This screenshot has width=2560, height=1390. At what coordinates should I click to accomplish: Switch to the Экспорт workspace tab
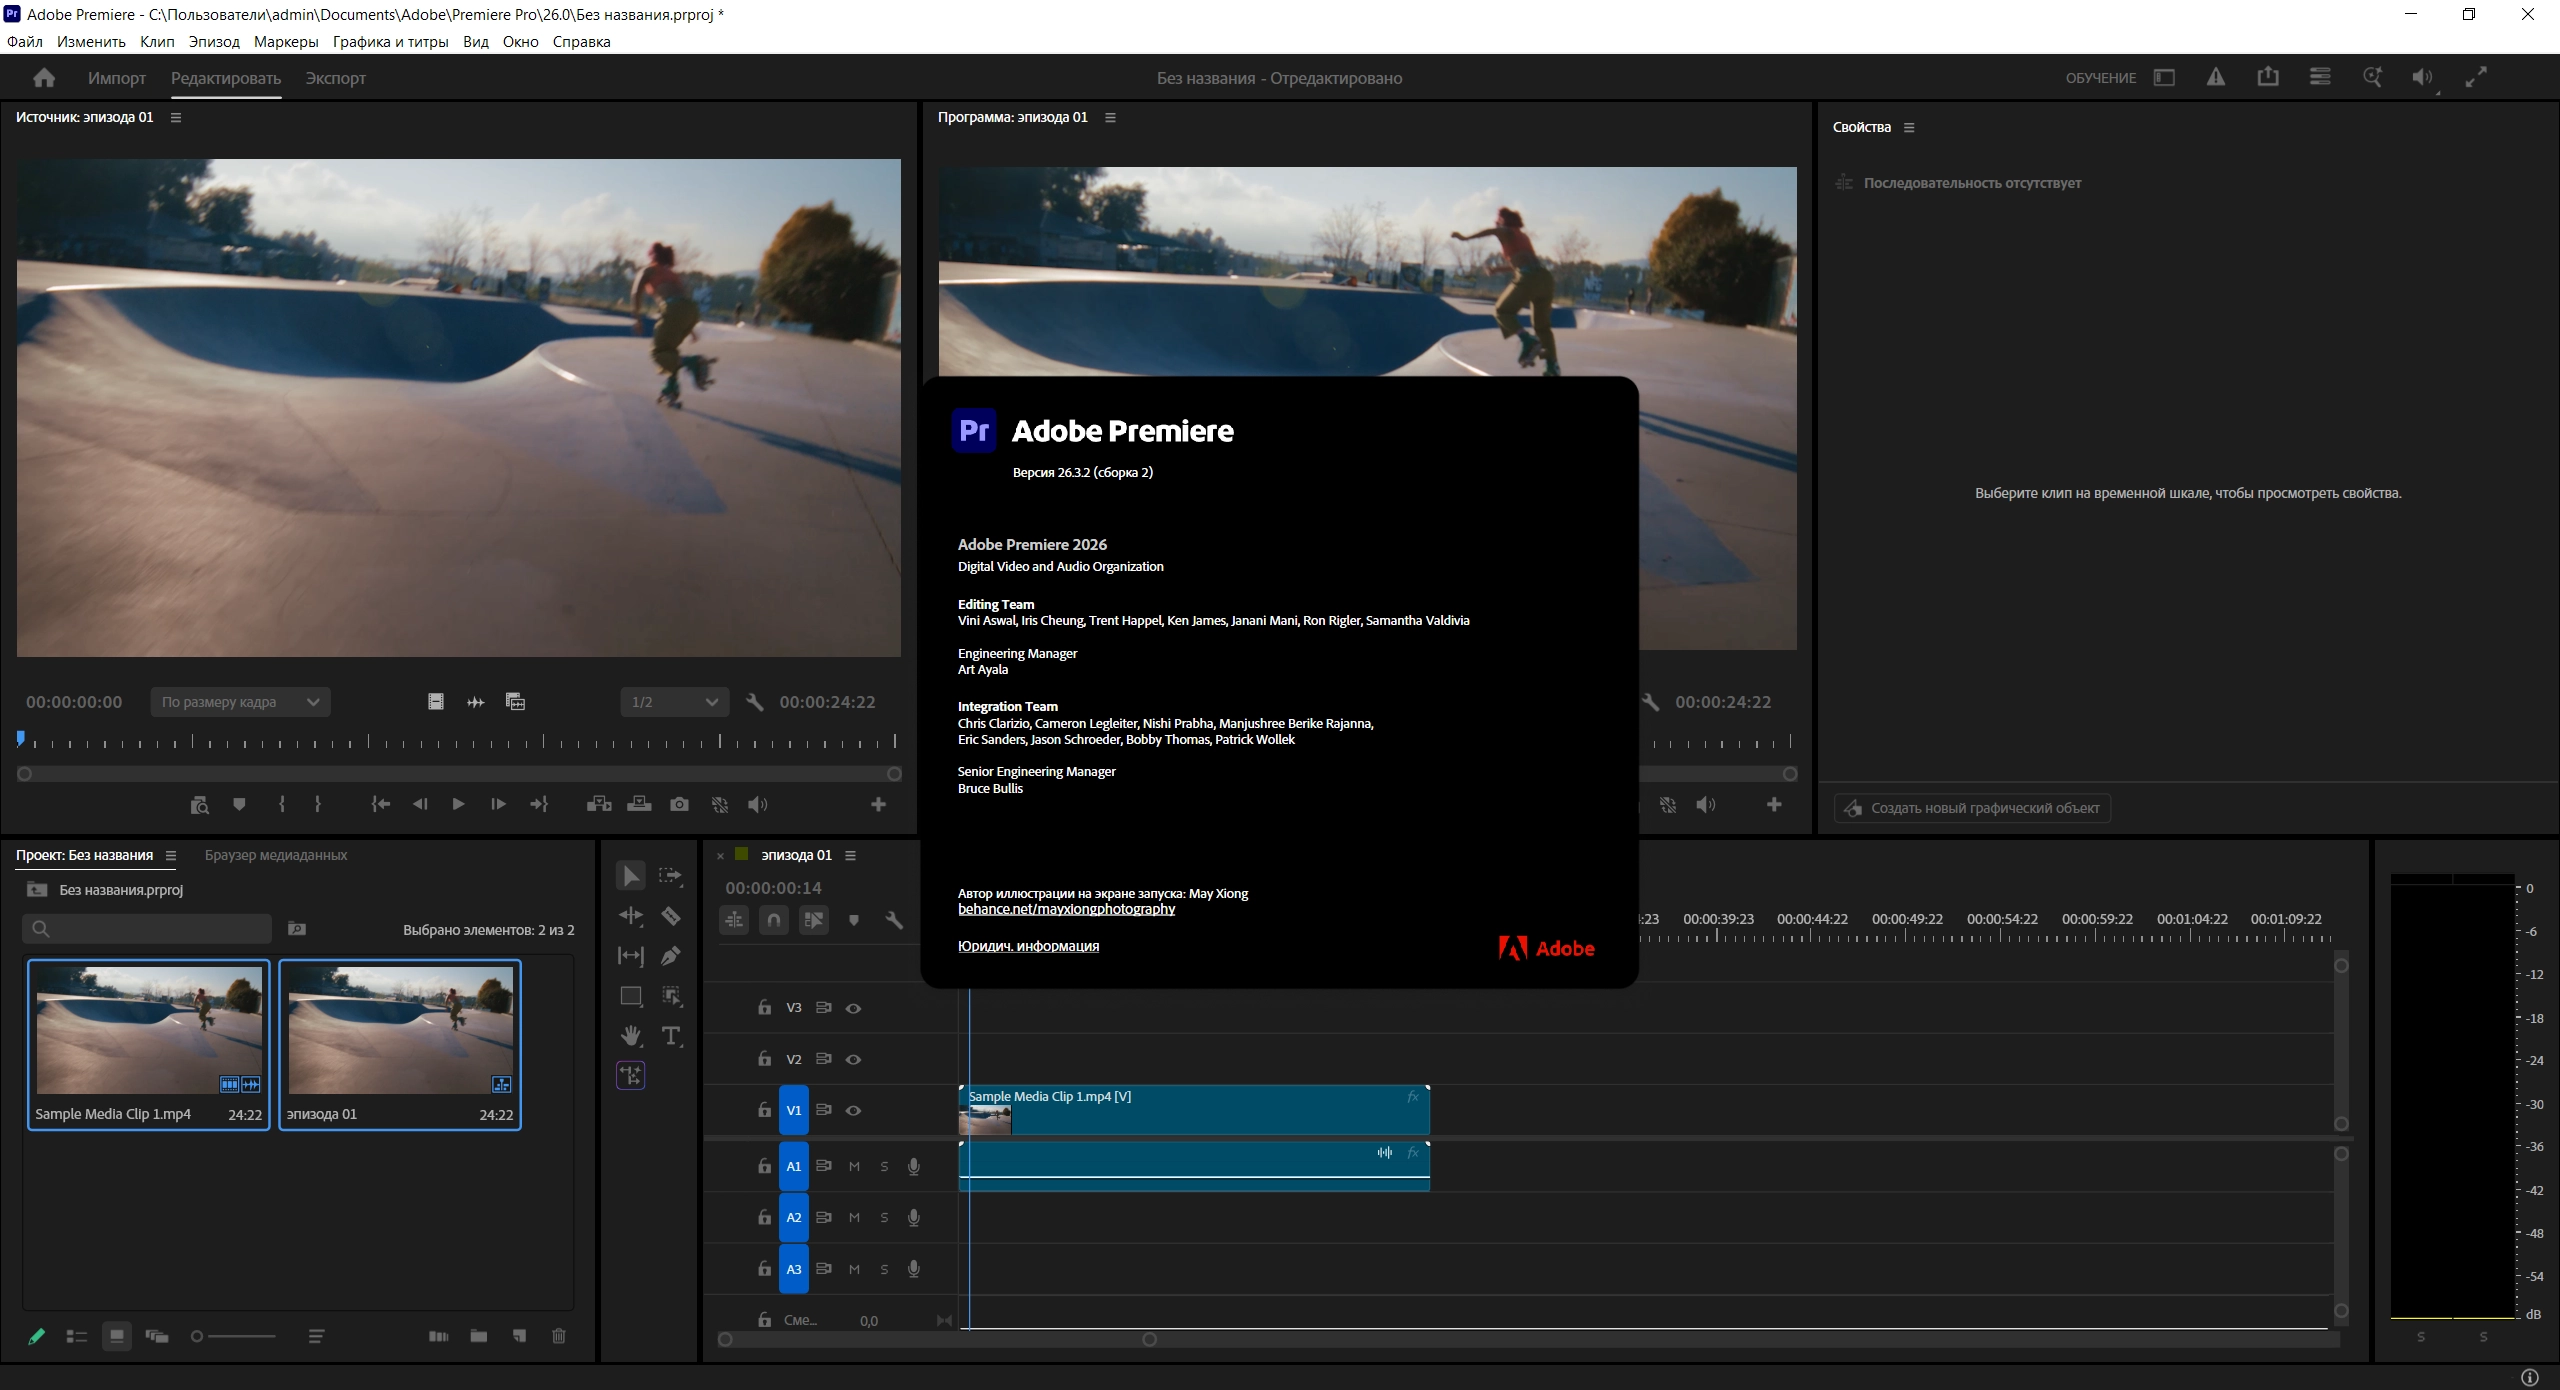tap(336, 78)
